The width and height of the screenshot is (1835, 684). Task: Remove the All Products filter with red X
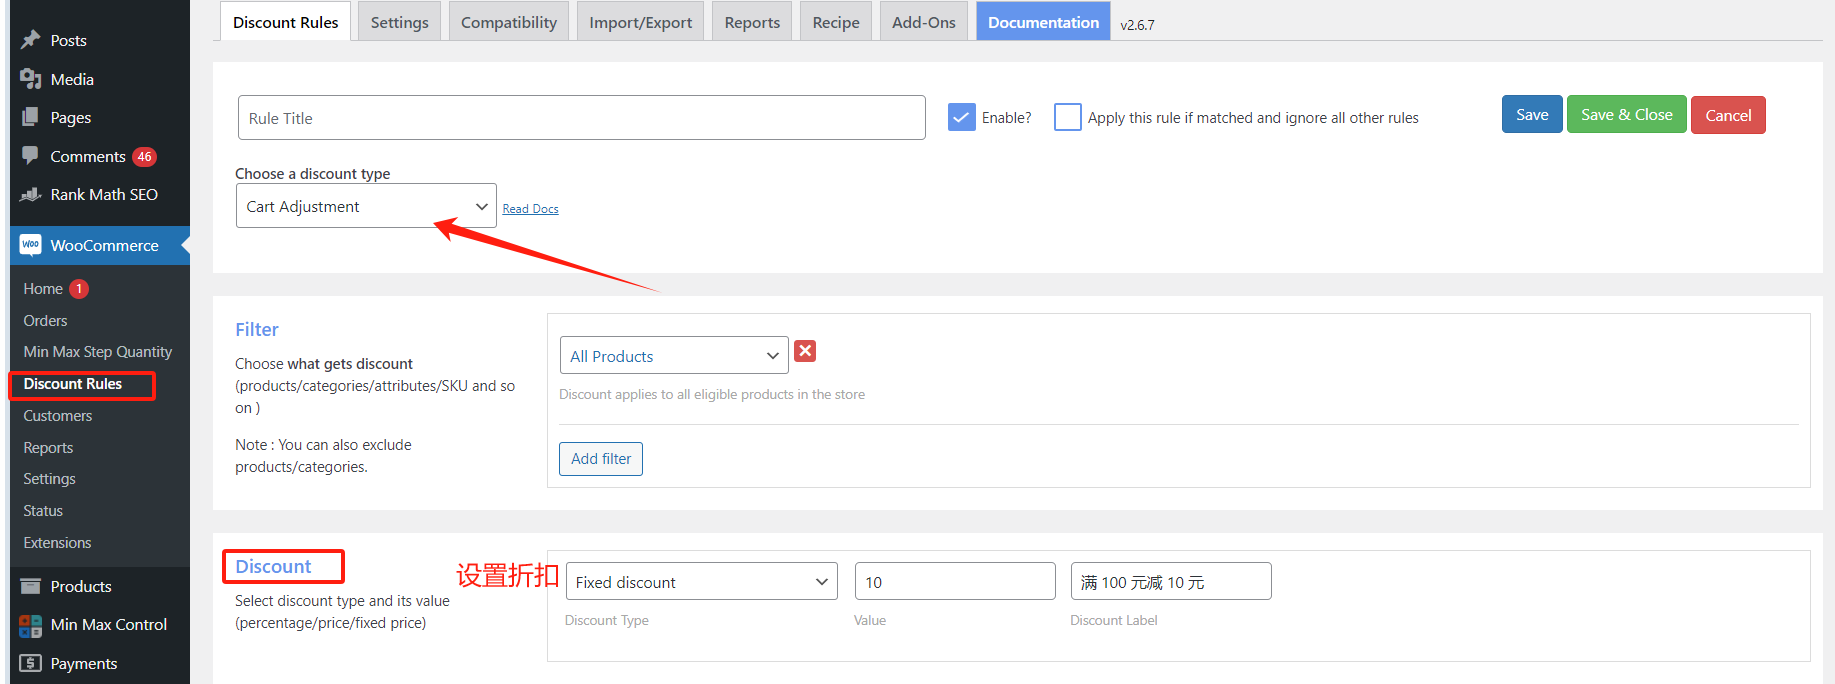[x=805, y=351]
